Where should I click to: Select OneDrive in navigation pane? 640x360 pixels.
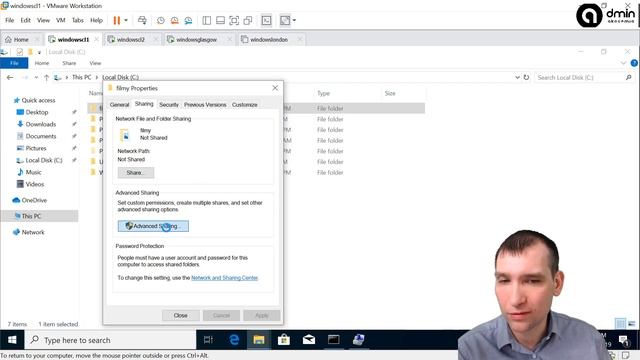(34, 200)
